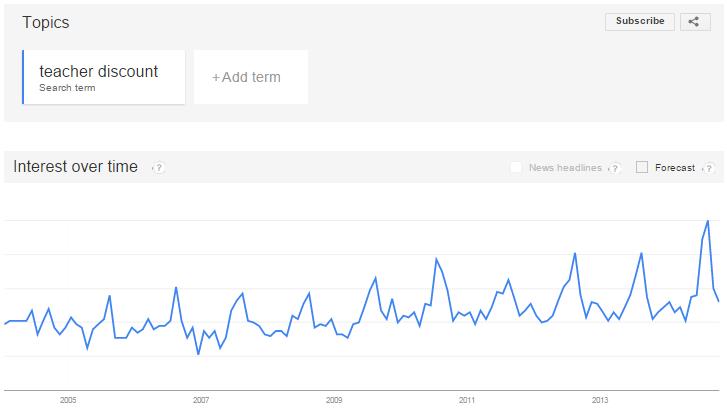727x416 pixels.
Task: Click the News headlines label text
Action: pyautogui.click(x=565, y=168)
